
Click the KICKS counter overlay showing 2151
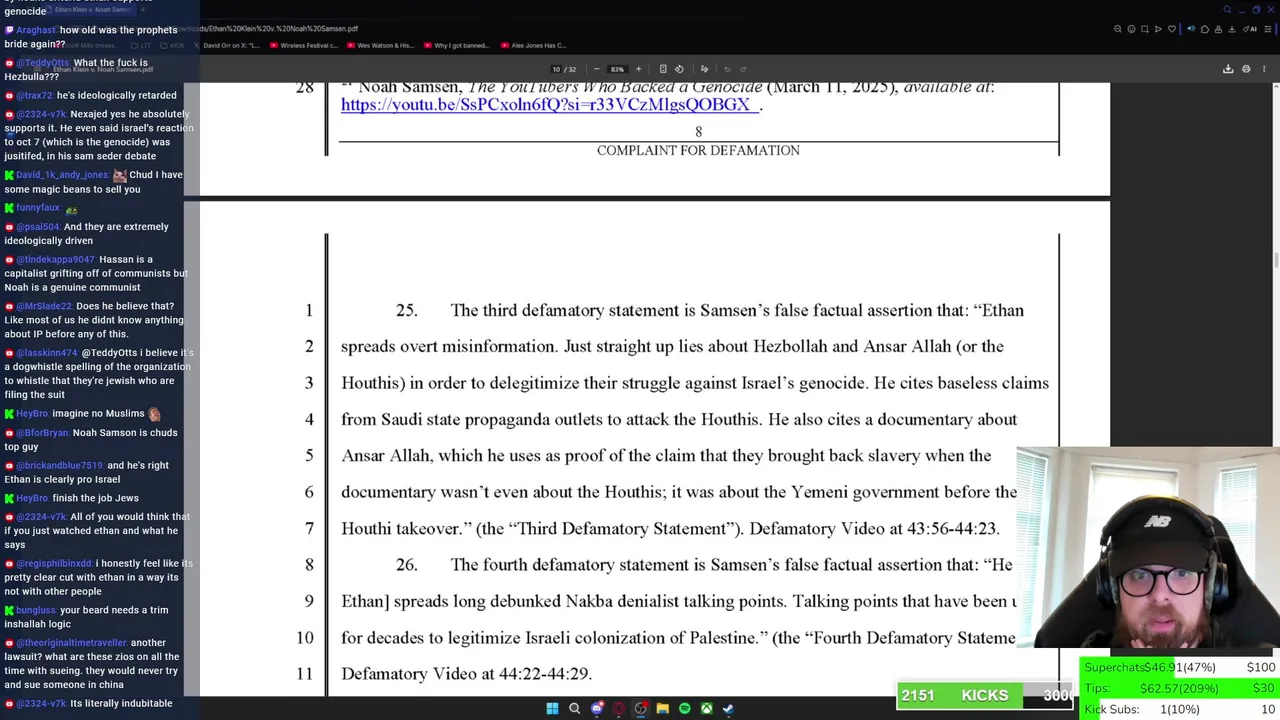[x=986, y=695]
